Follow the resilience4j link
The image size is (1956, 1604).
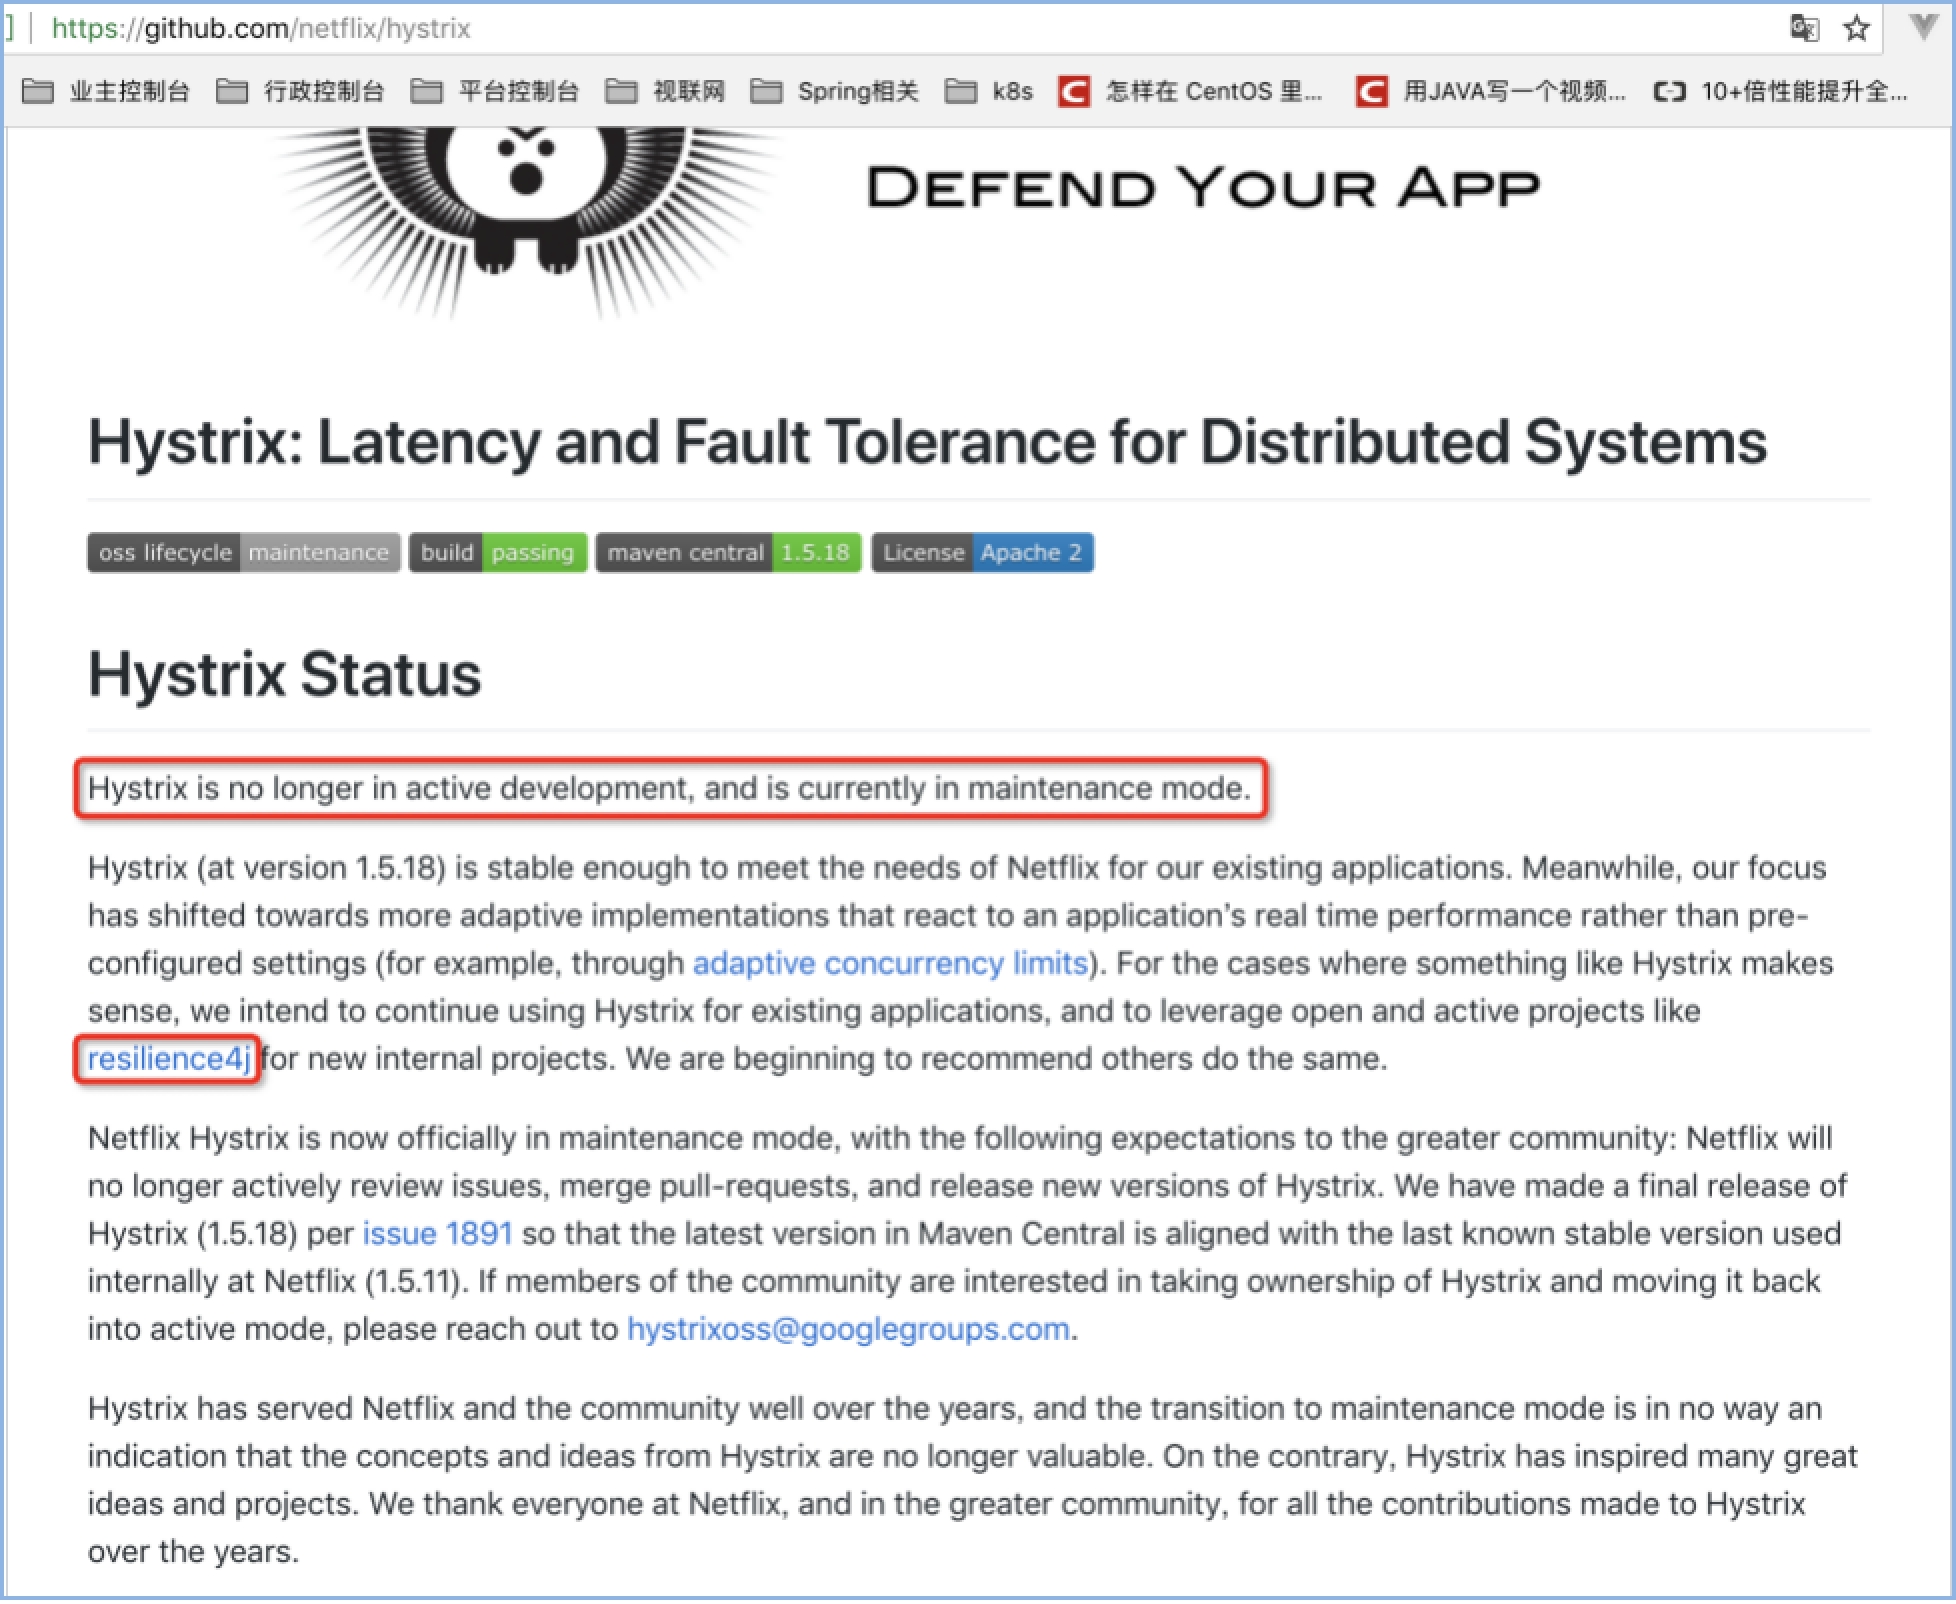pos(168,1059)
